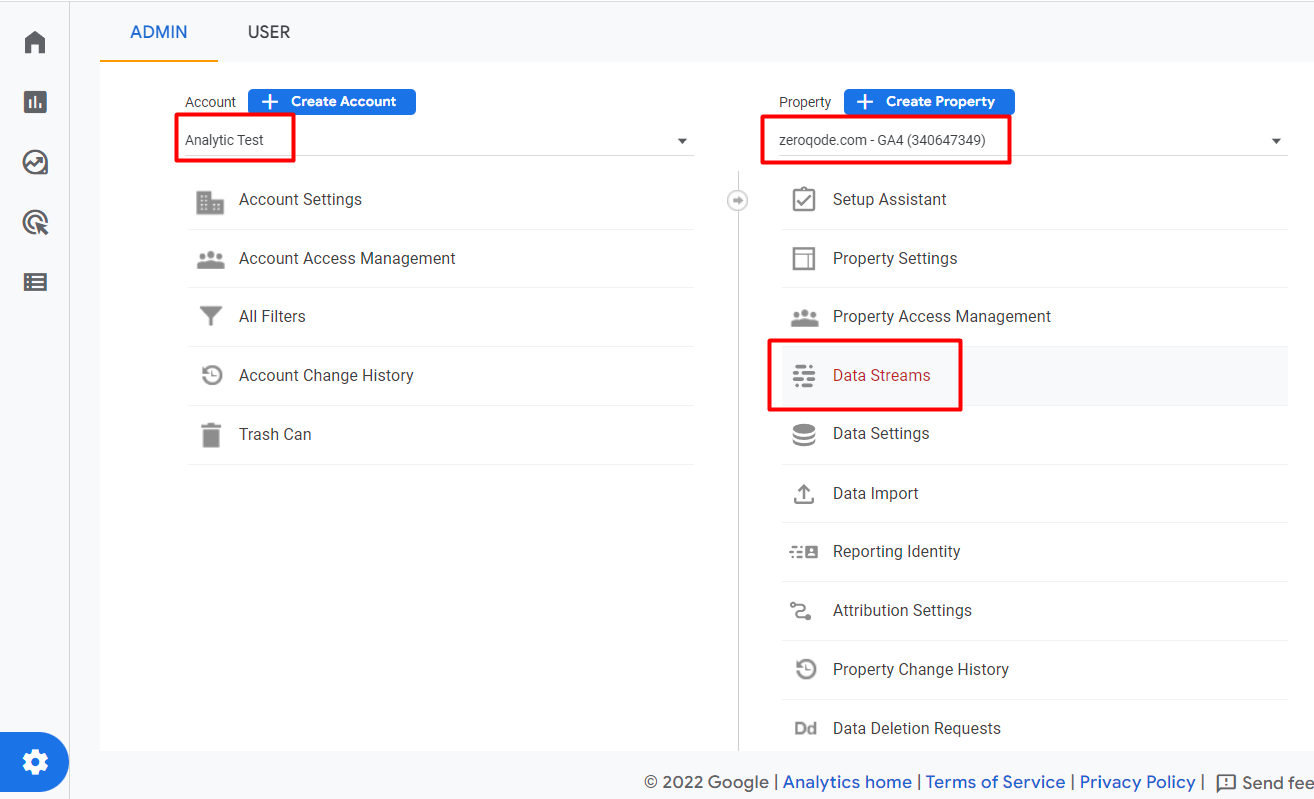Screen dimensions: 1314x799
Task: Click the Property Change History clock icon
Action: coord(805,669)
